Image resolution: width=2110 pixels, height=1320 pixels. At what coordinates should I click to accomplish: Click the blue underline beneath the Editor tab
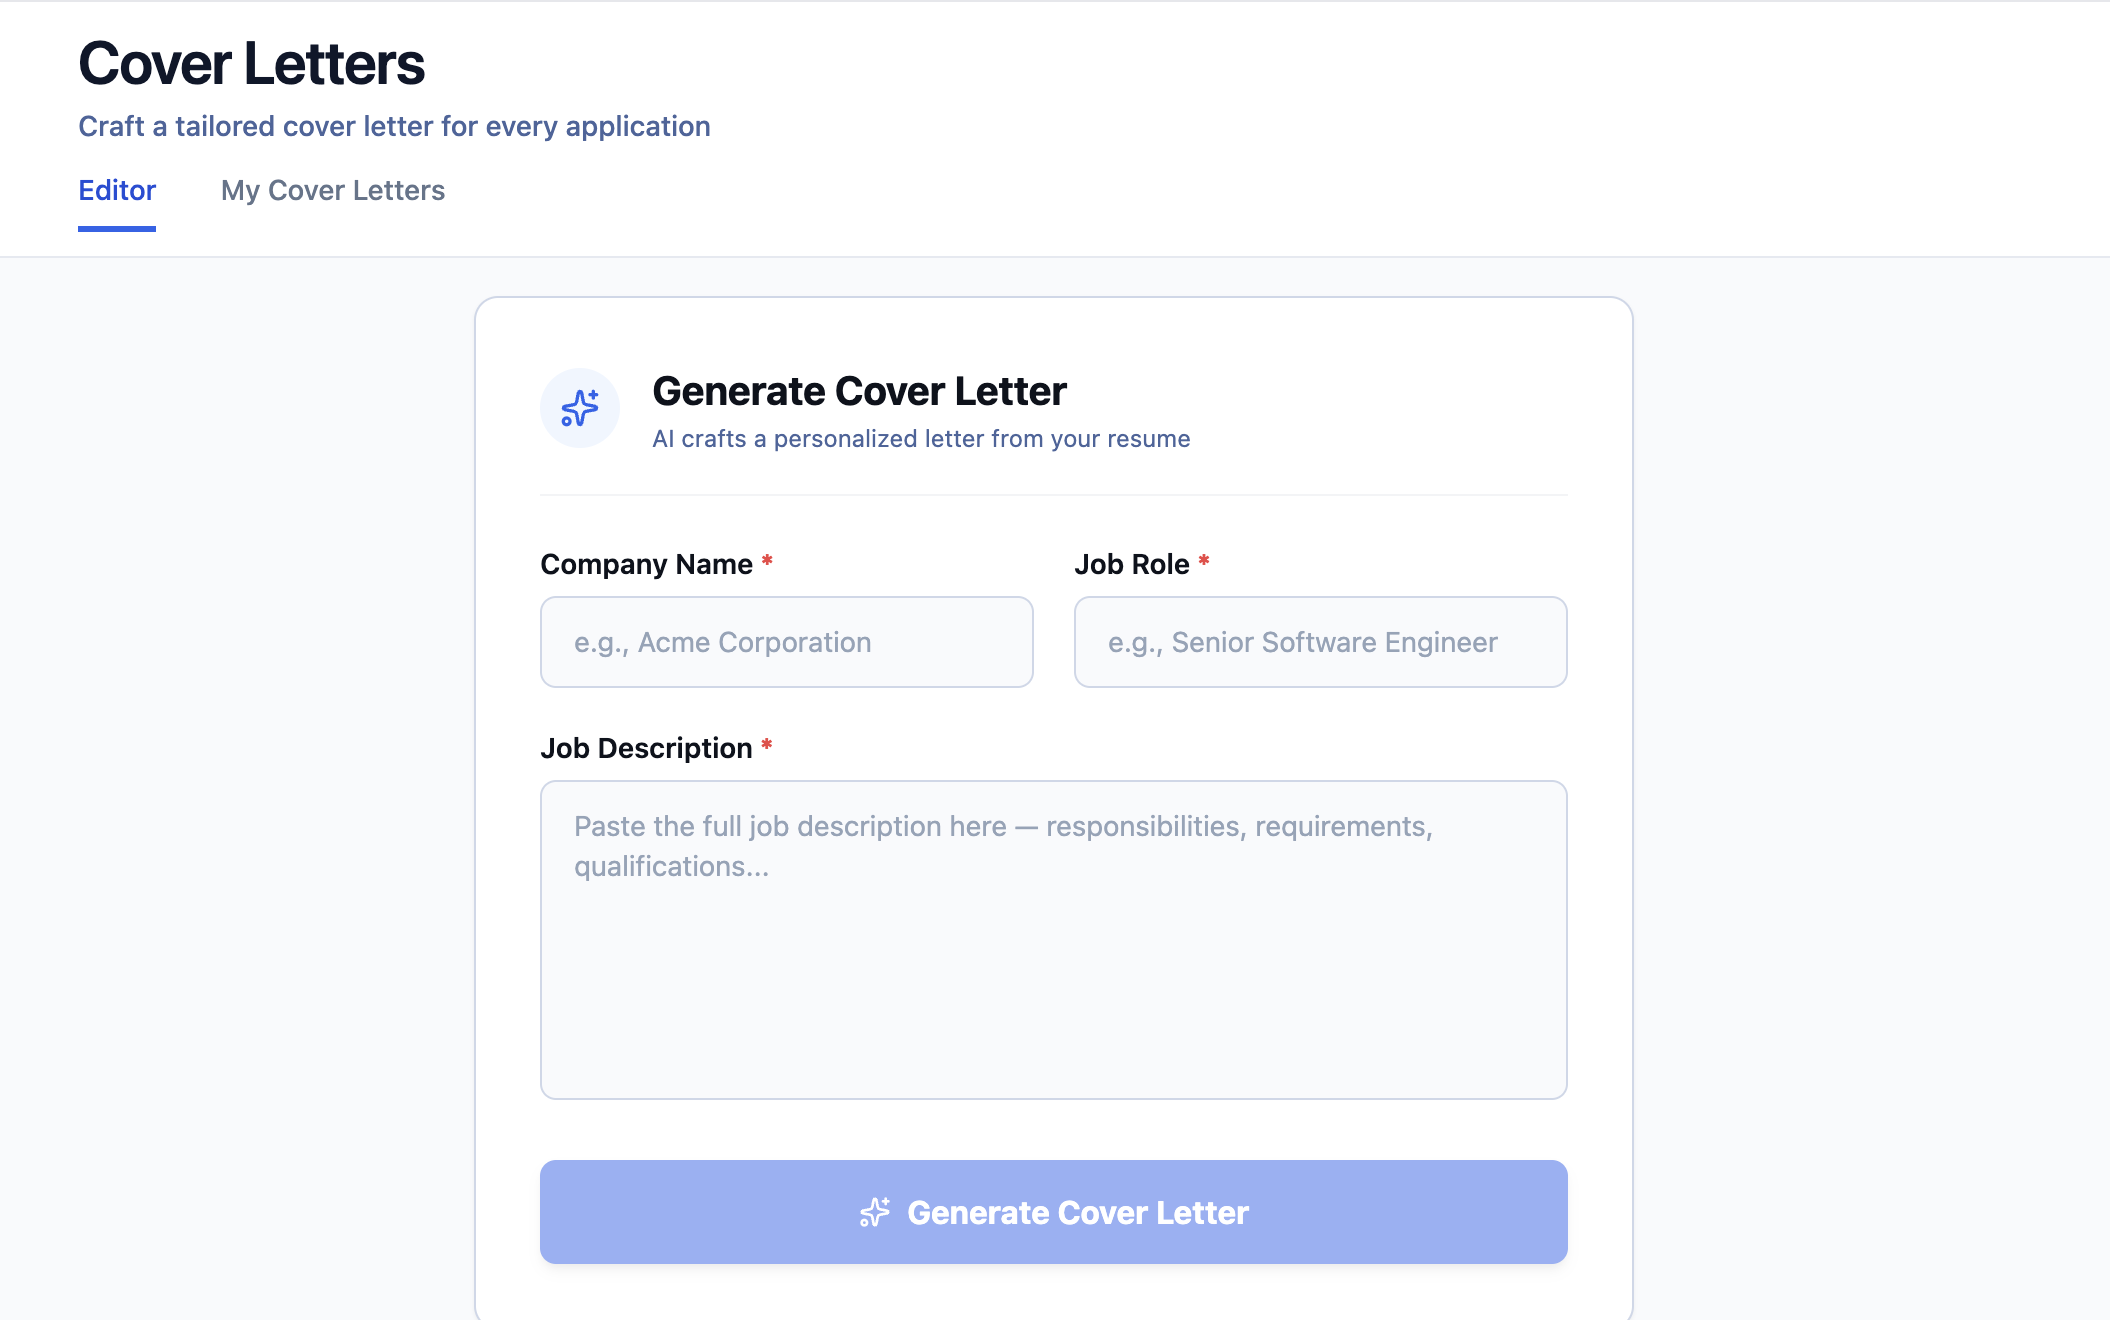click(x=117, y=229)
